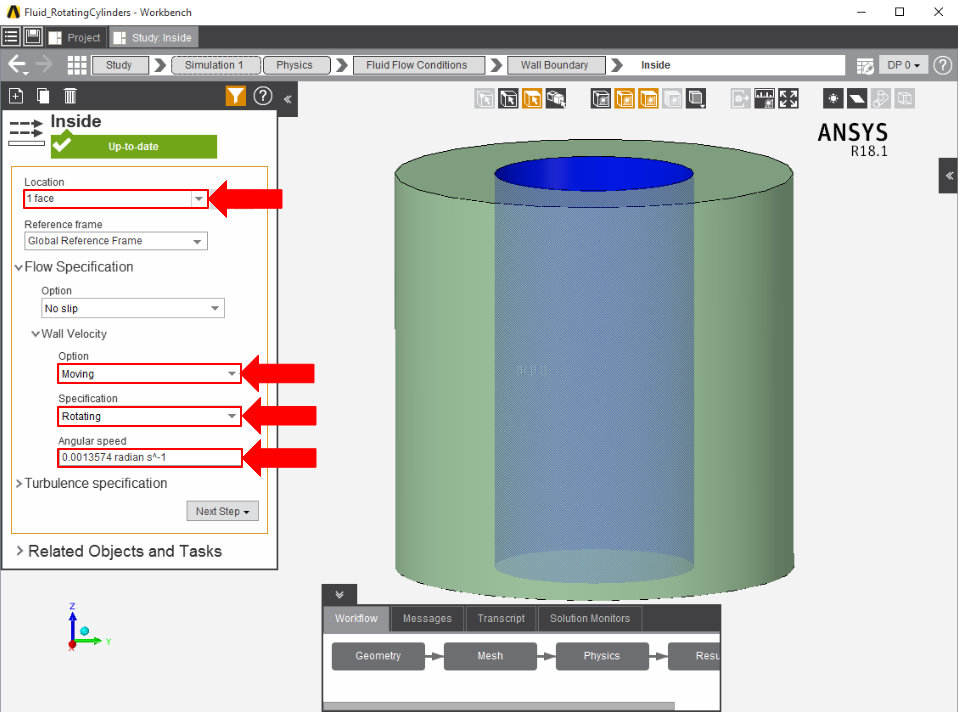Open panel help question mark
This screenshot has height=712, width=958.
point(263,96)
